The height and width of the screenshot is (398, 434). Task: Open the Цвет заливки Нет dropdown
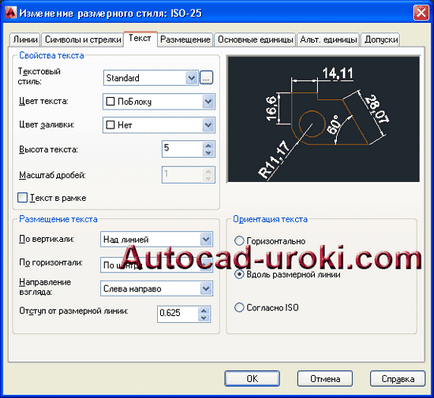[x=208, y=125]
